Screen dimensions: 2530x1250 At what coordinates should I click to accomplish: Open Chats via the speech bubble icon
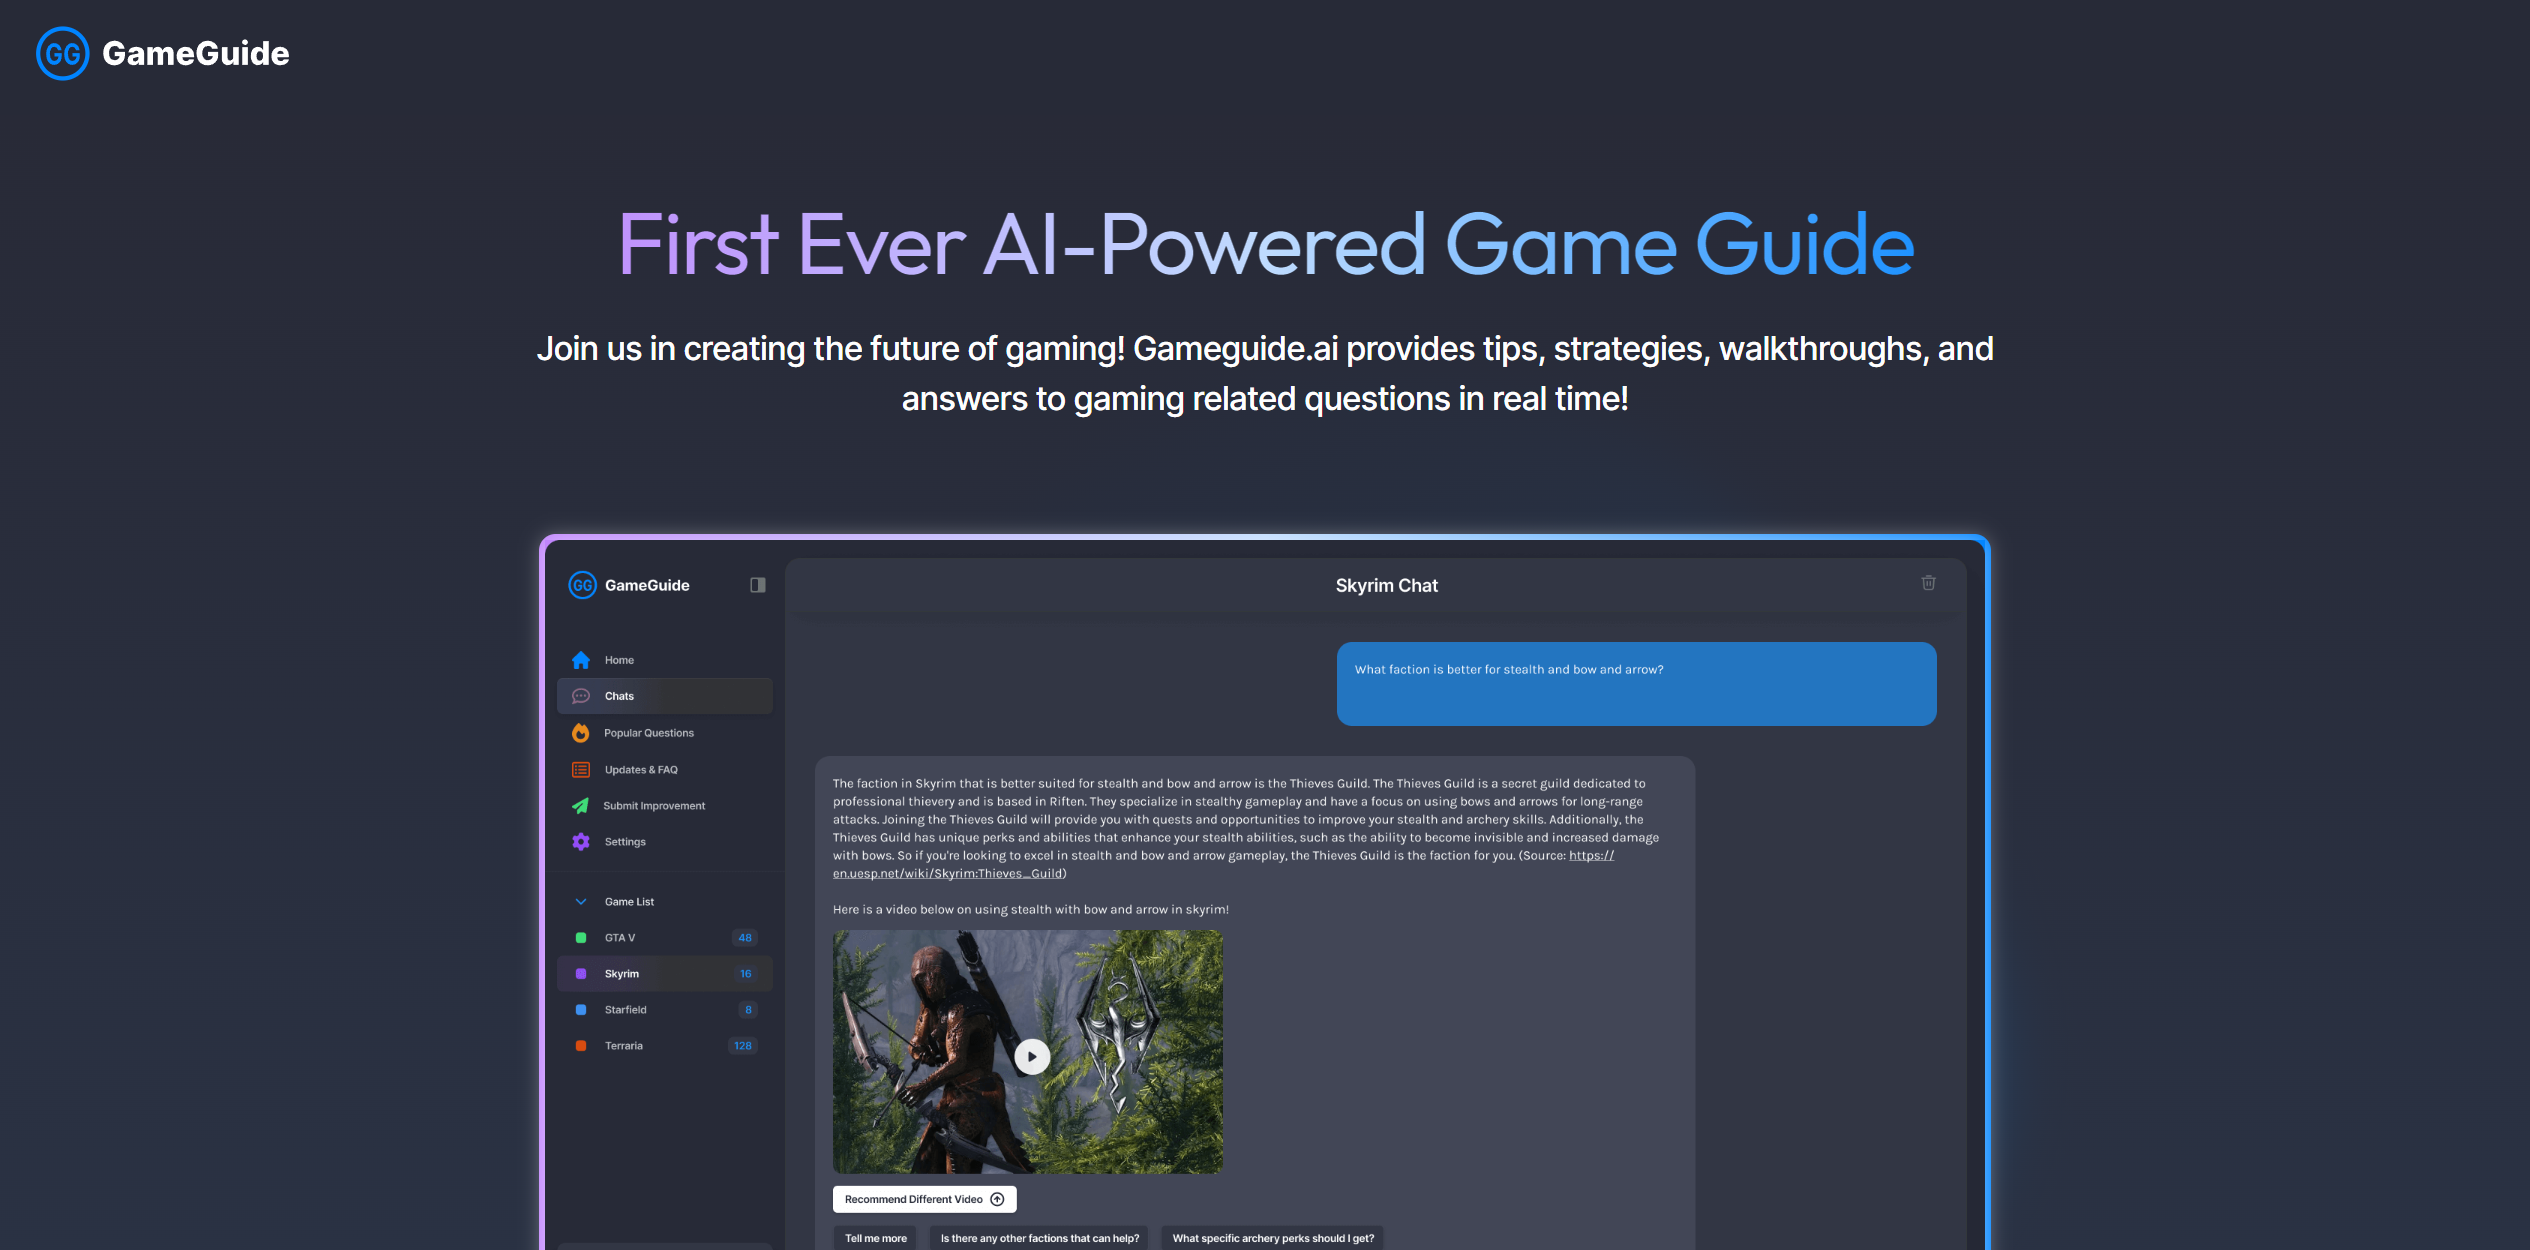click(581, 695)
